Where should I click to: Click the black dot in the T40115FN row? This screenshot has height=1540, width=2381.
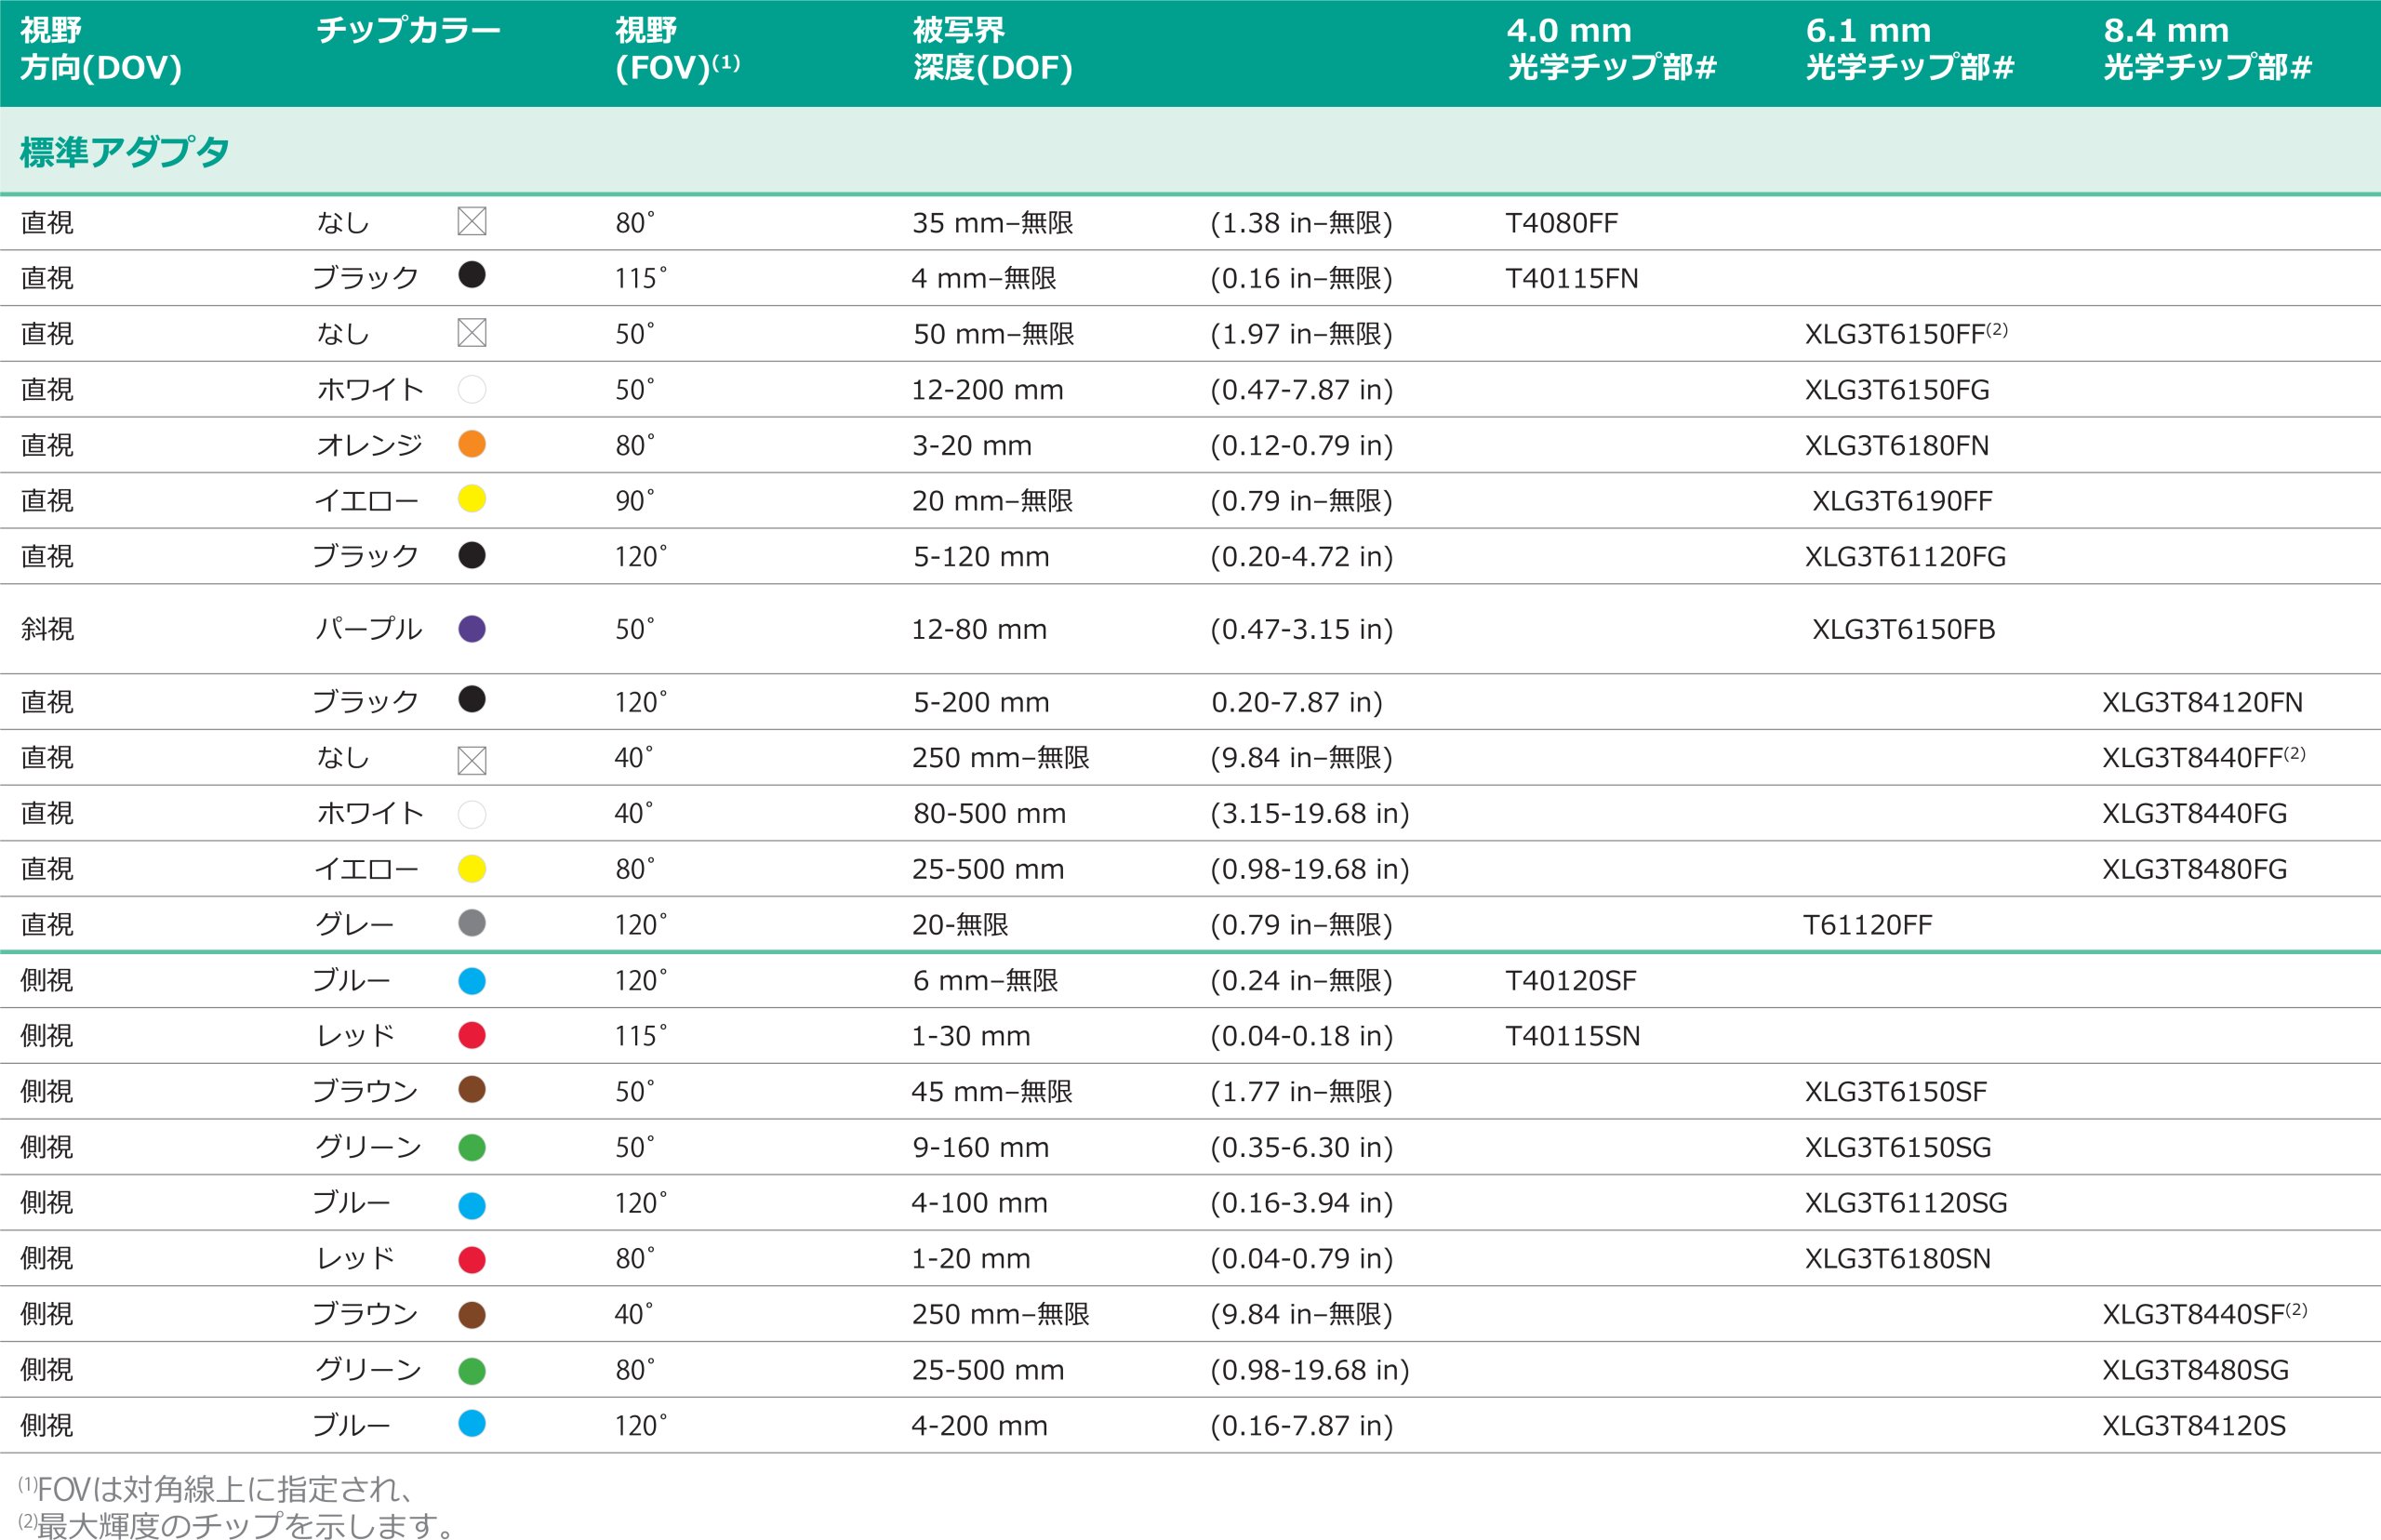[472, 275]
